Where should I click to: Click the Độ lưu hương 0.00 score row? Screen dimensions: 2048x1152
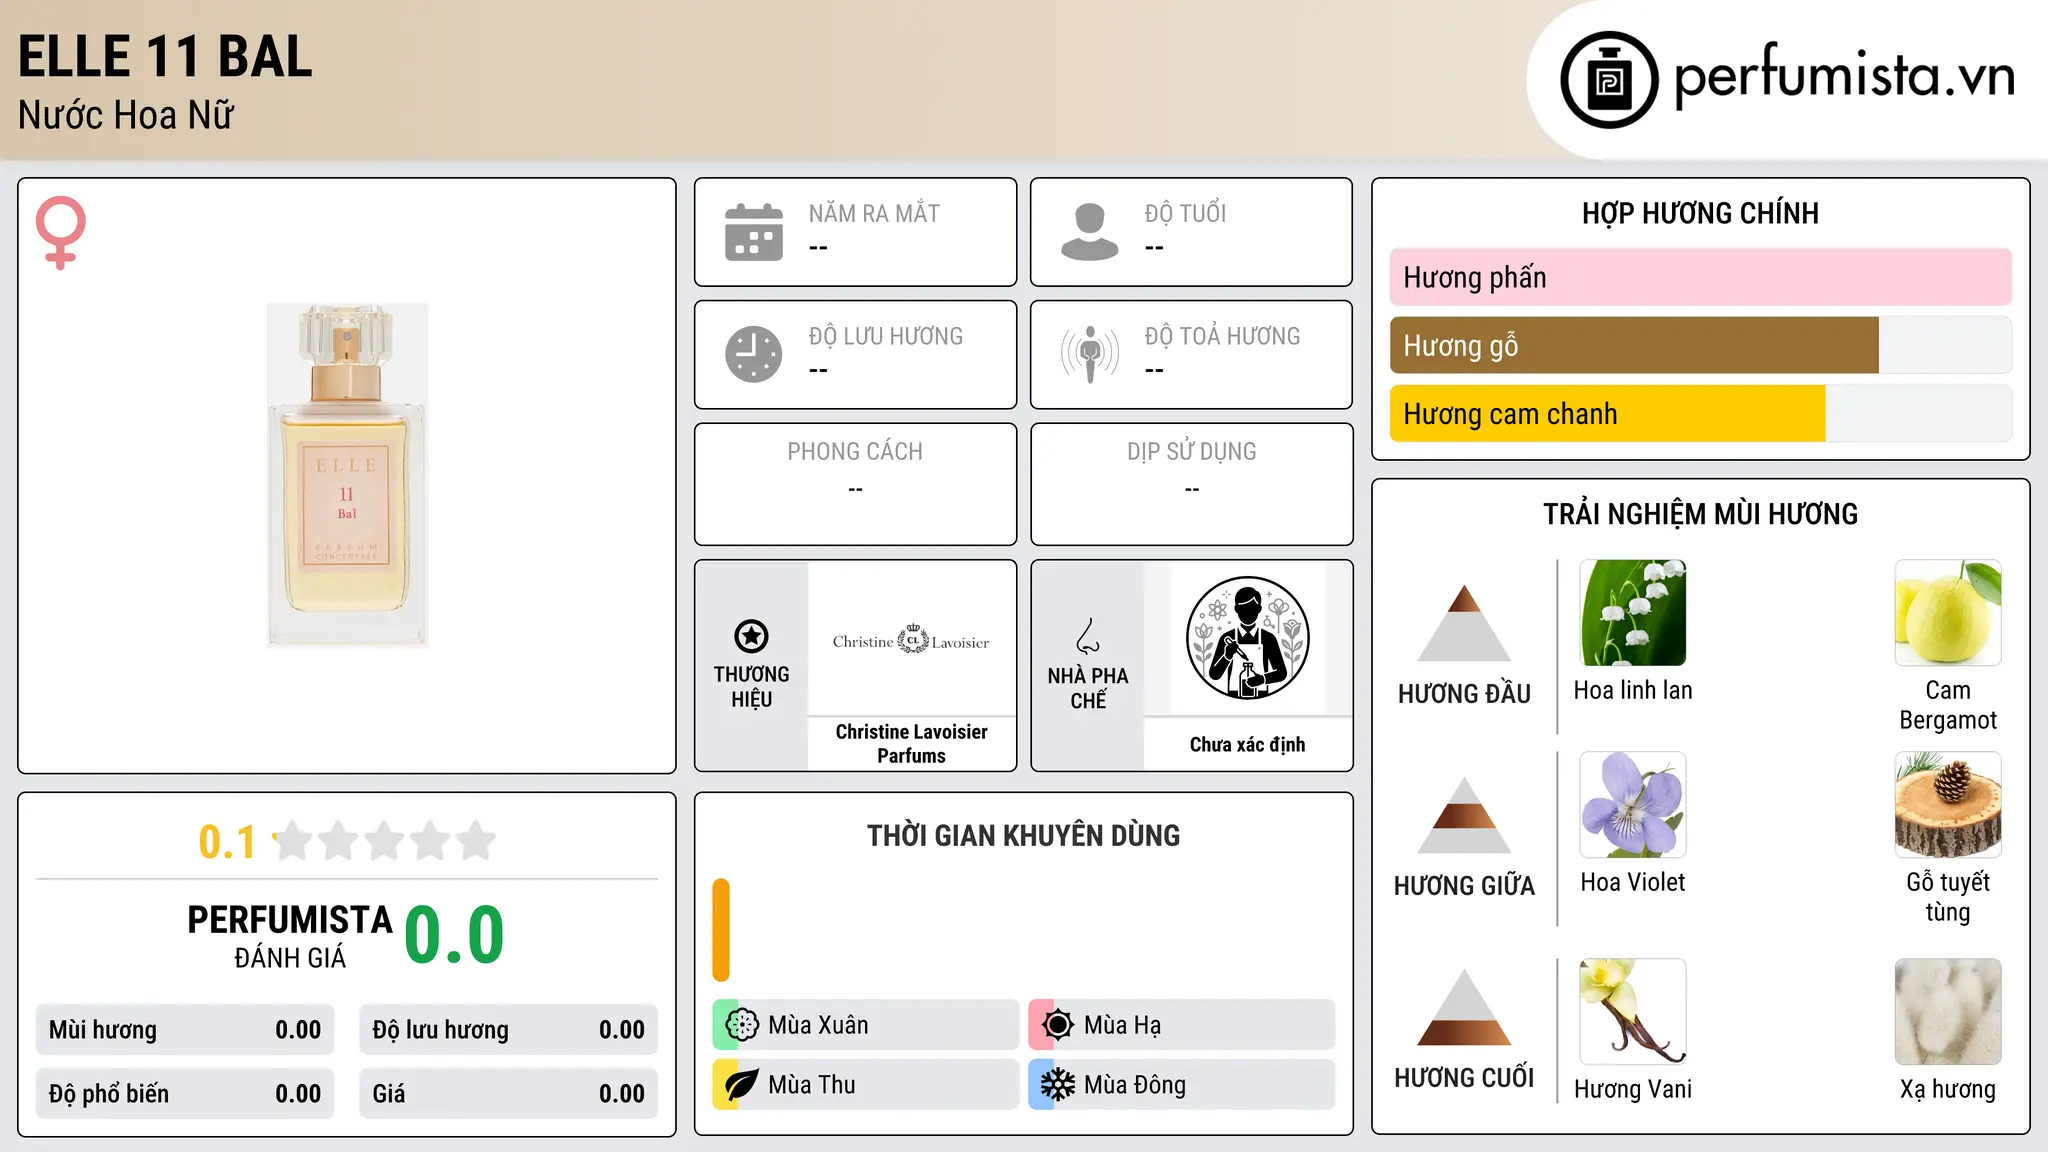pyautogui.click(x=508, y=1030)
